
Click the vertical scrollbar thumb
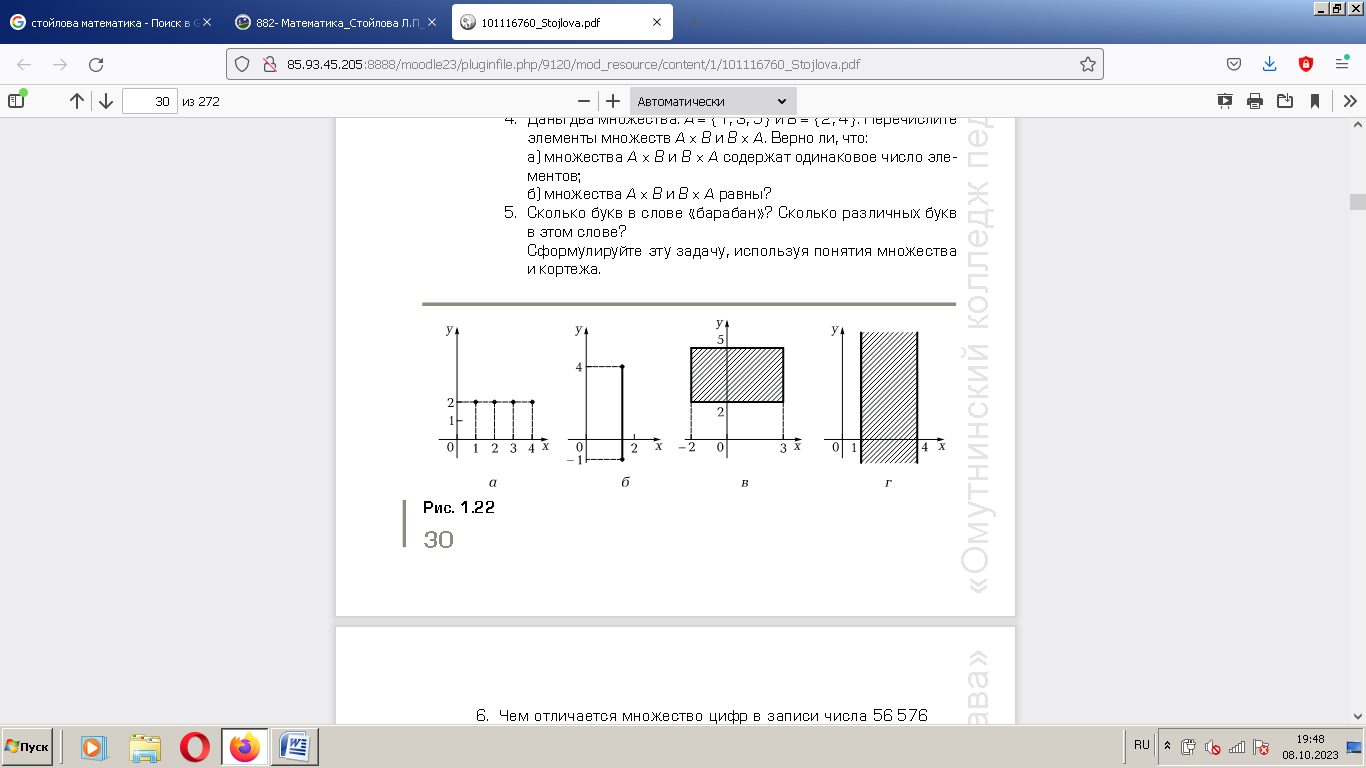tap(1357, 201)
